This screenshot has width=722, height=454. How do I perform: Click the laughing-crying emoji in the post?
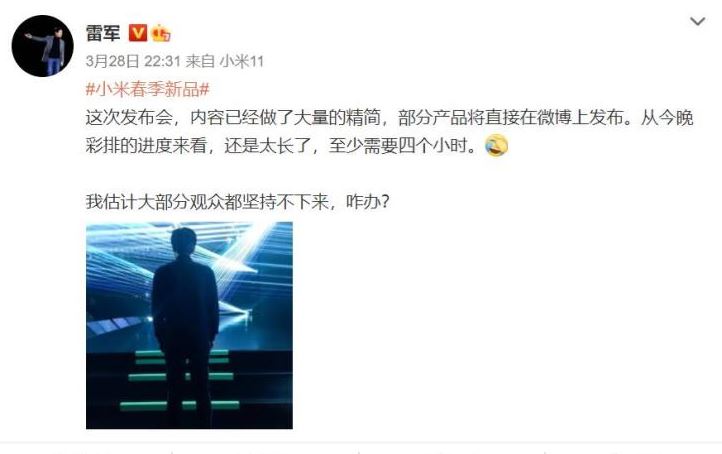click(497, 146)
